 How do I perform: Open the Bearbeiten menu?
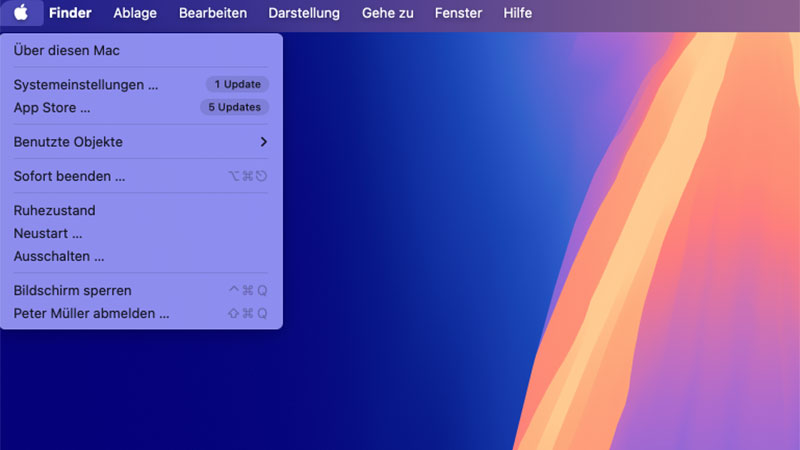pos(213,13)
